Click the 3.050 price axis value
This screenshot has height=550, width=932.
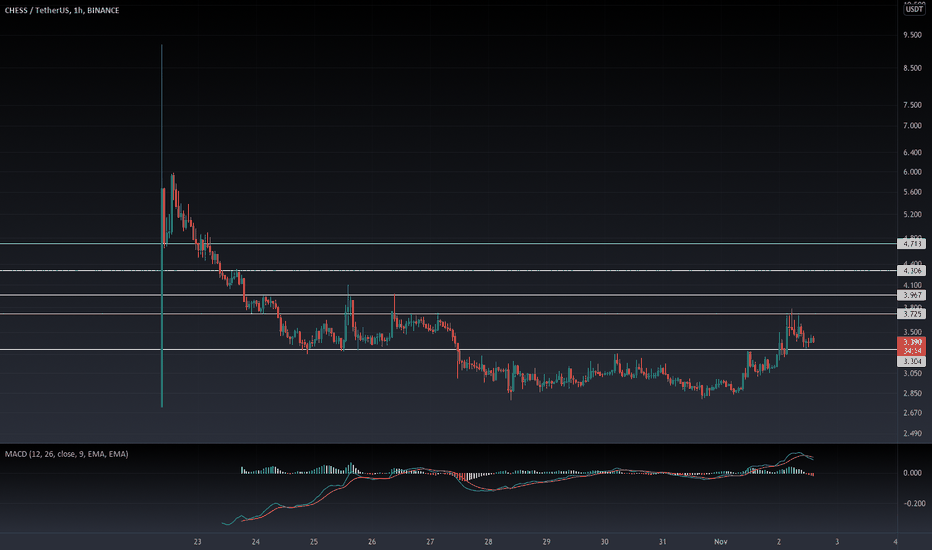click(x=912, y=373)
